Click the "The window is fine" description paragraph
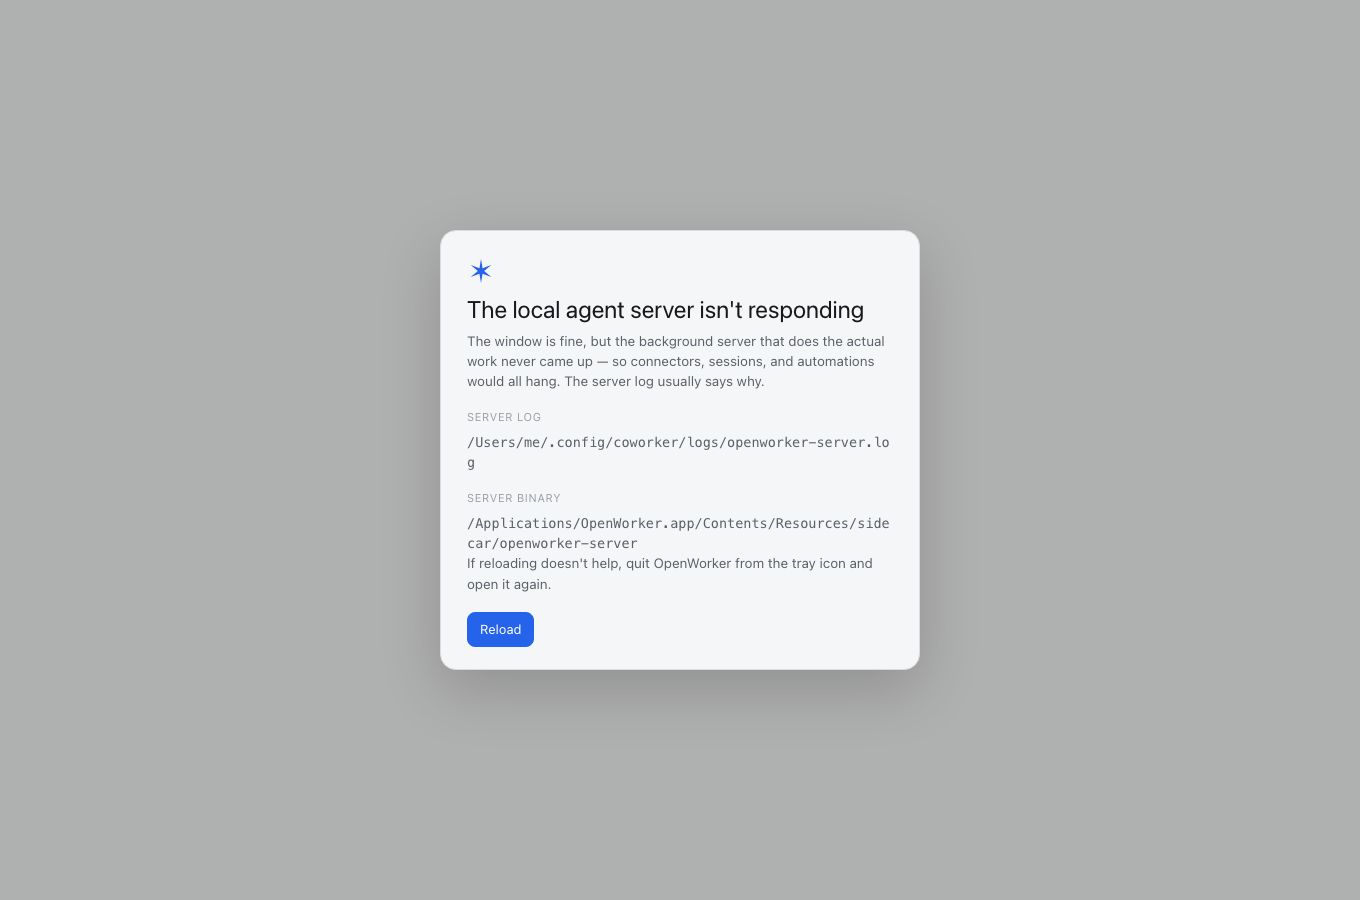 [x=676, y=361]
